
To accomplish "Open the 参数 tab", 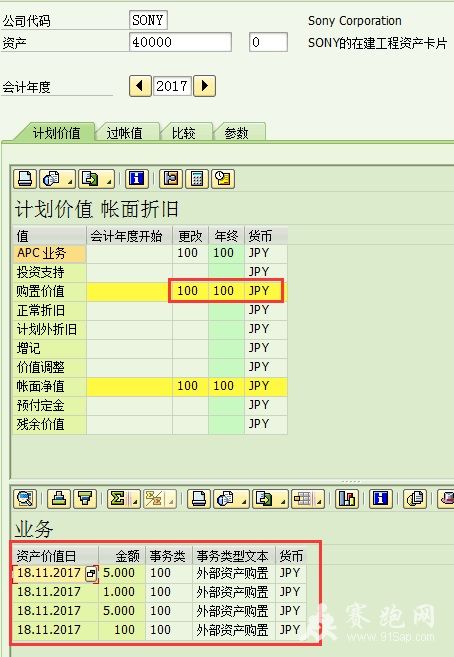I will click(x=237, y=133).
